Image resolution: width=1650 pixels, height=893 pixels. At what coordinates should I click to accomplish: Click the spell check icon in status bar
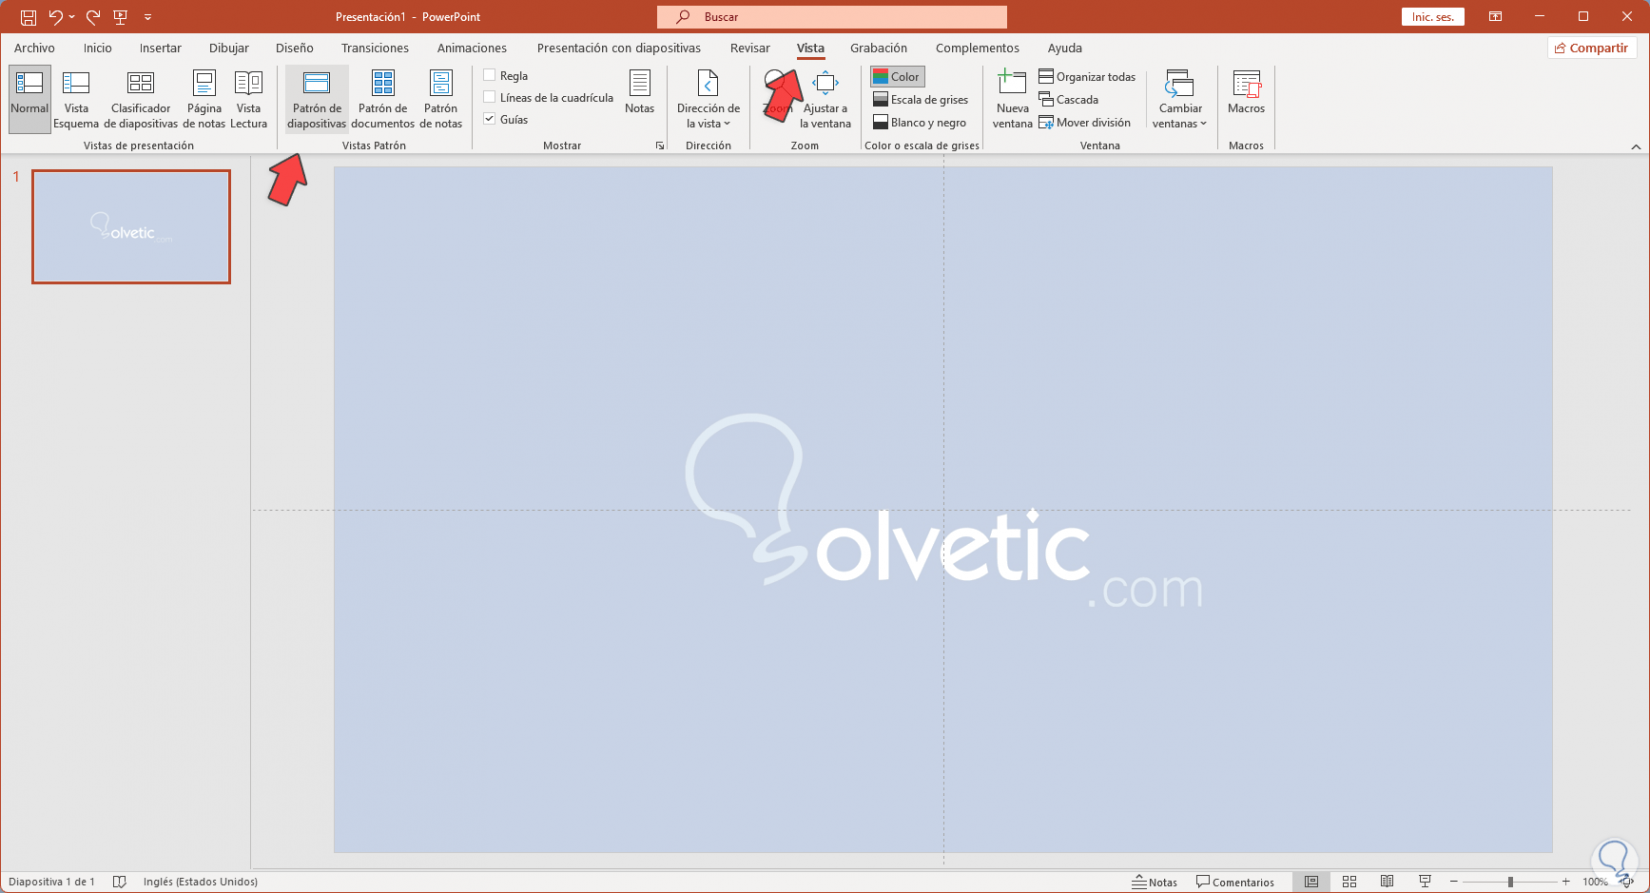coord(119,882)
